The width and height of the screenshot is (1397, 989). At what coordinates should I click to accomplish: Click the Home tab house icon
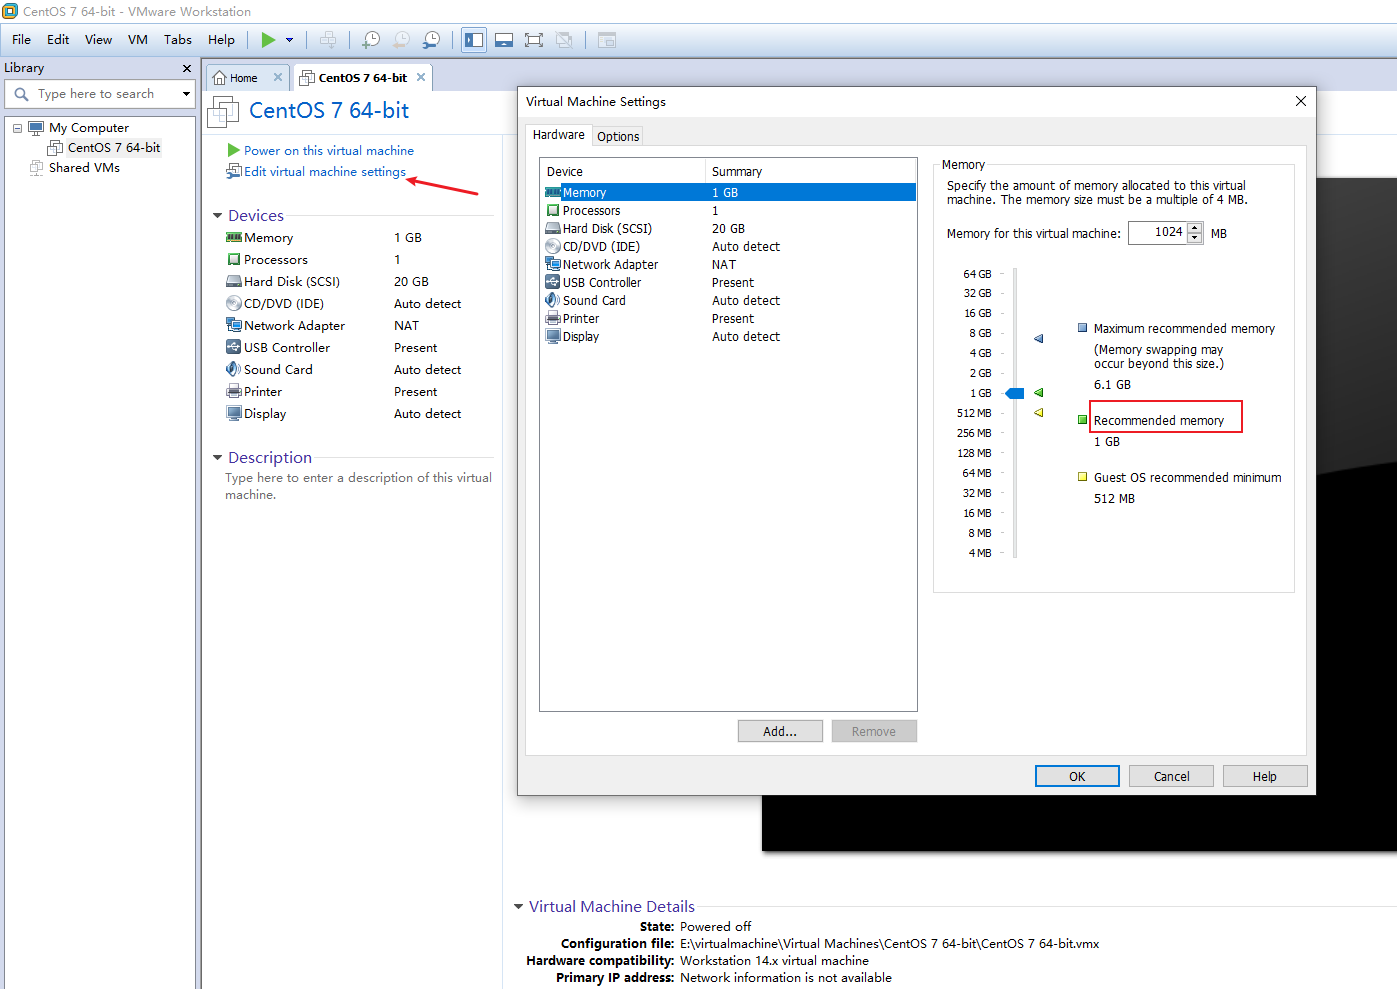[220, 78]
